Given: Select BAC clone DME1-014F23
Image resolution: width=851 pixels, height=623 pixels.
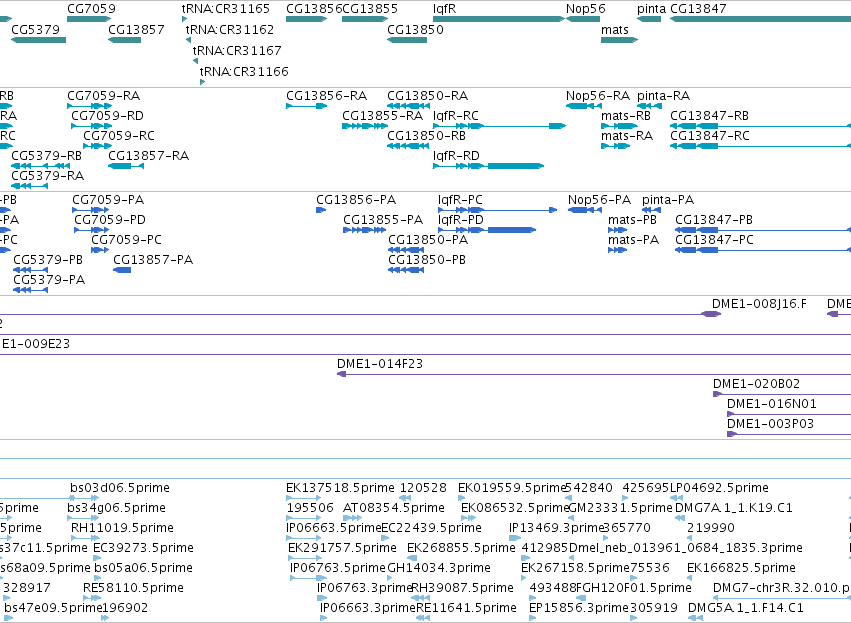Looking at the screenshot, I should 594,374.
